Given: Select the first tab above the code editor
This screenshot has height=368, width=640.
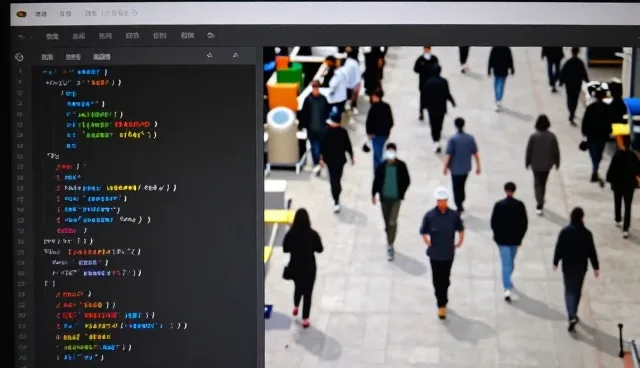Looking at the screenshot, I should (x=47, y=57).
